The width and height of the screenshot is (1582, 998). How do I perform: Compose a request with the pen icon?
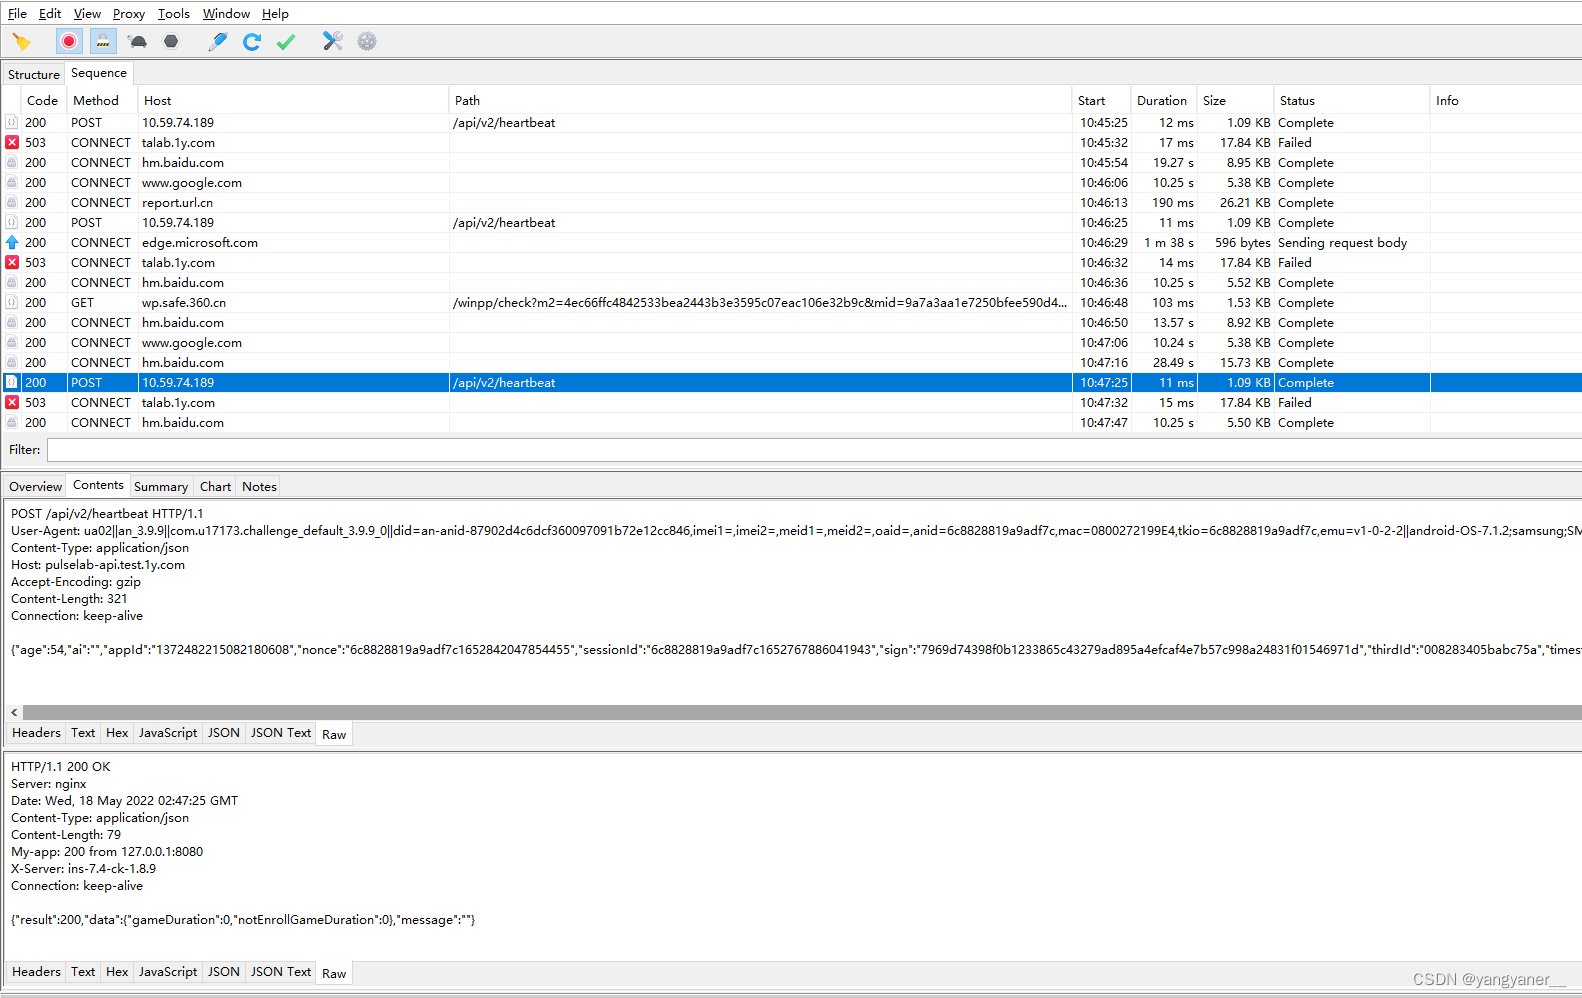tap(217, 41)
